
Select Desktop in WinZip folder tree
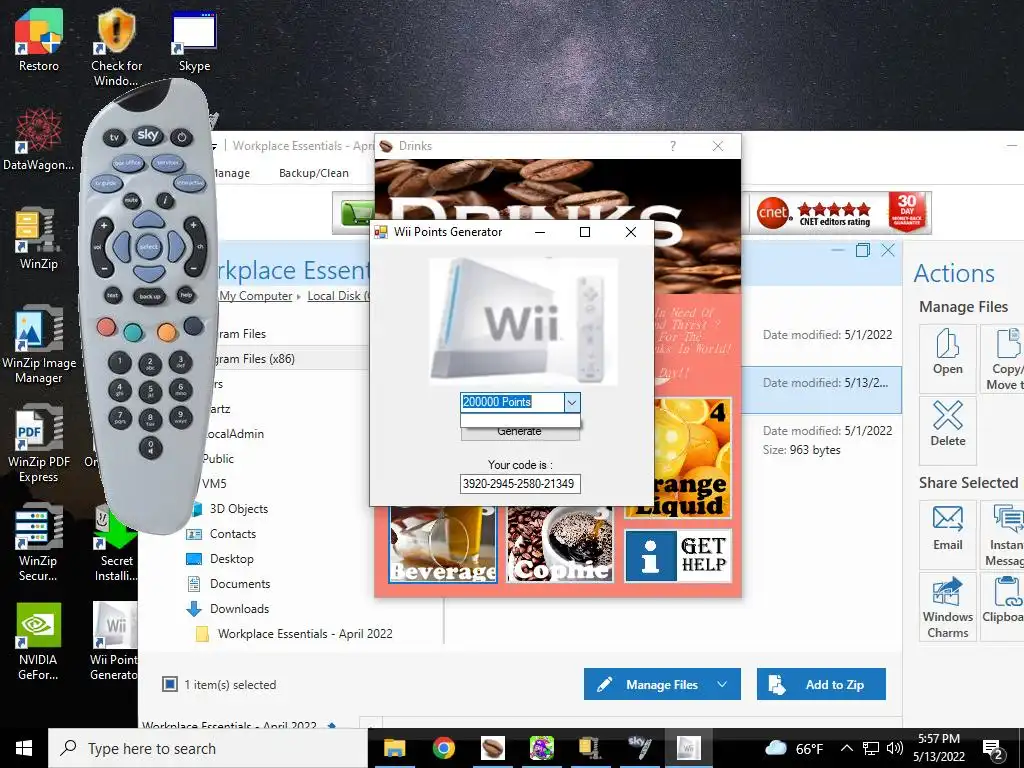point(231,559)
